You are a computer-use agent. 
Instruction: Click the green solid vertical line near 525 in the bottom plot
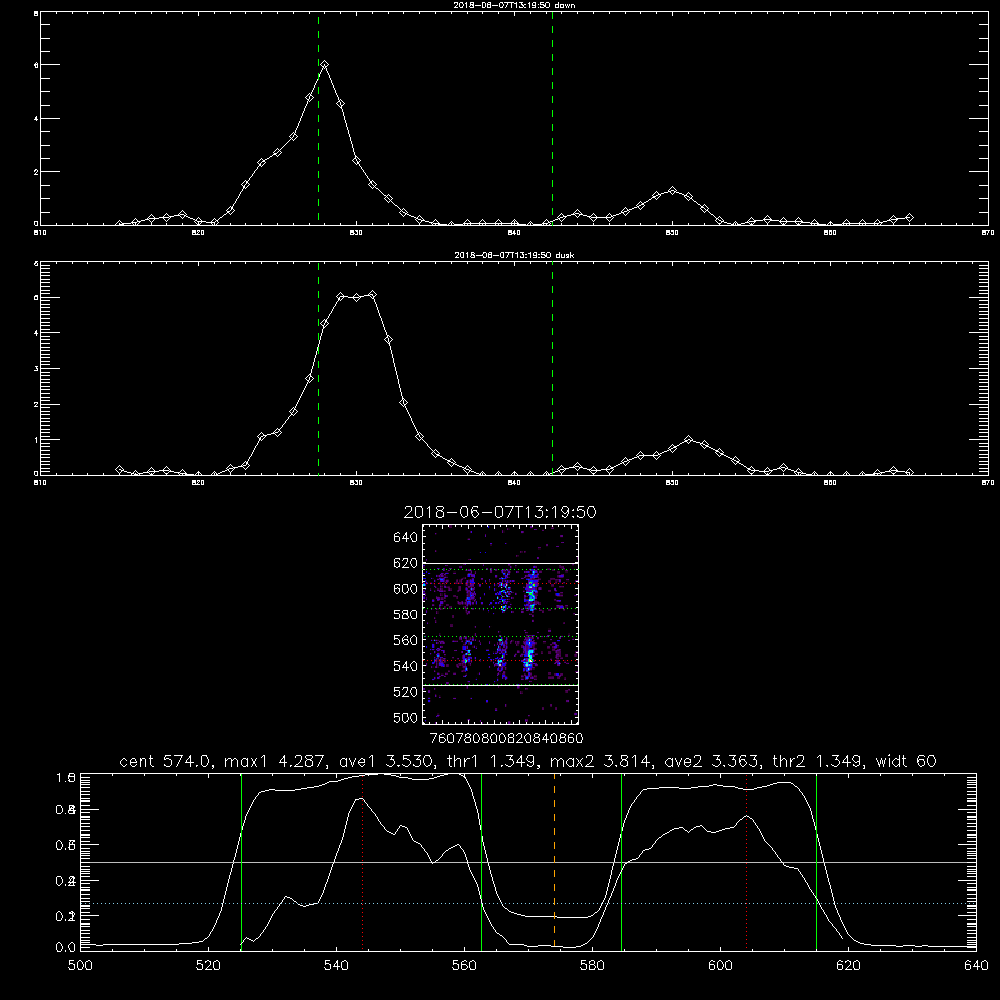[241, 862]
